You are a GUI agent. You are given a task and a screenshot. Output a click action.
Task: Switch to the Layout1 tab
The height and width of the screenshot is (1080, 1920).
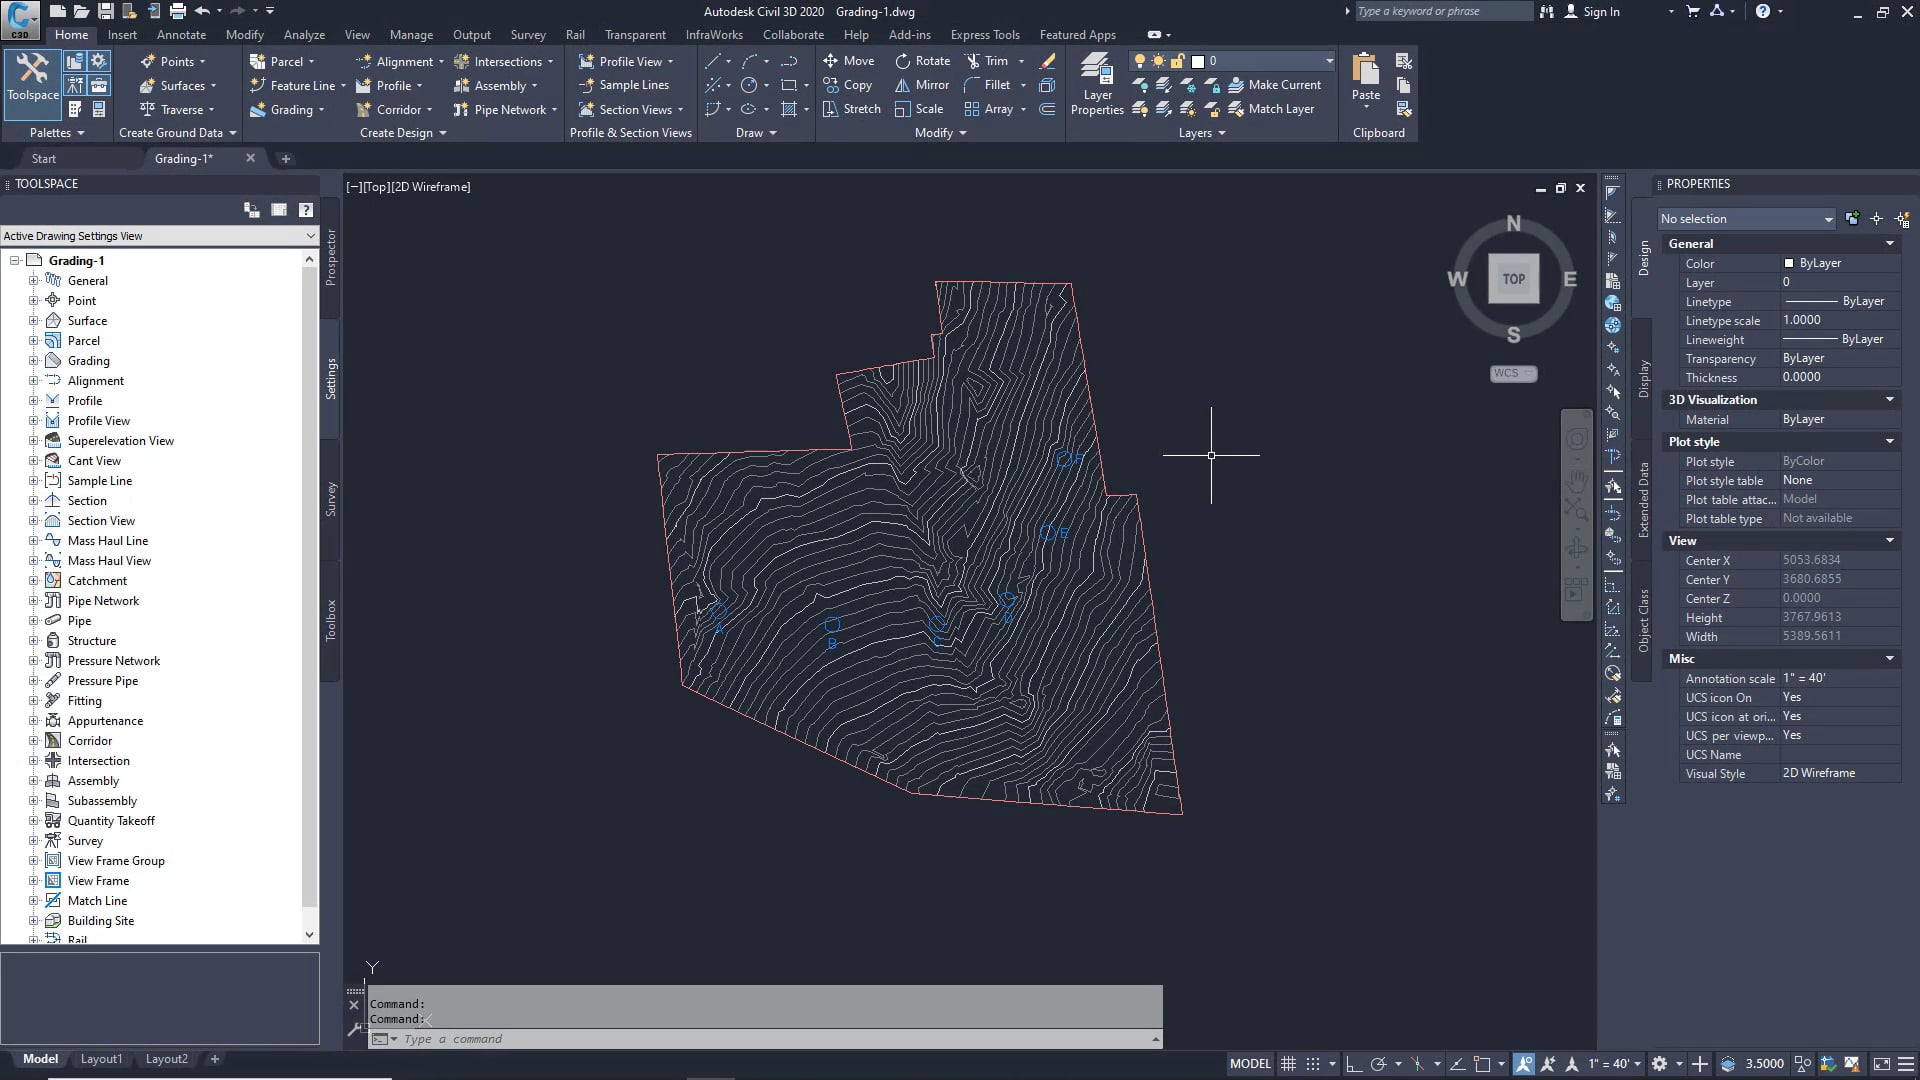coord(101,1059)
